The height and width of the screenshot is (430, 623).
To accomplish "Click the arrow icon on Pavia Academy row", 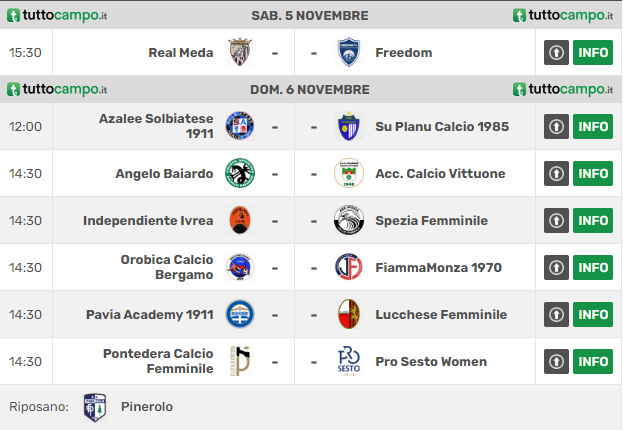I will coord(556,314).
